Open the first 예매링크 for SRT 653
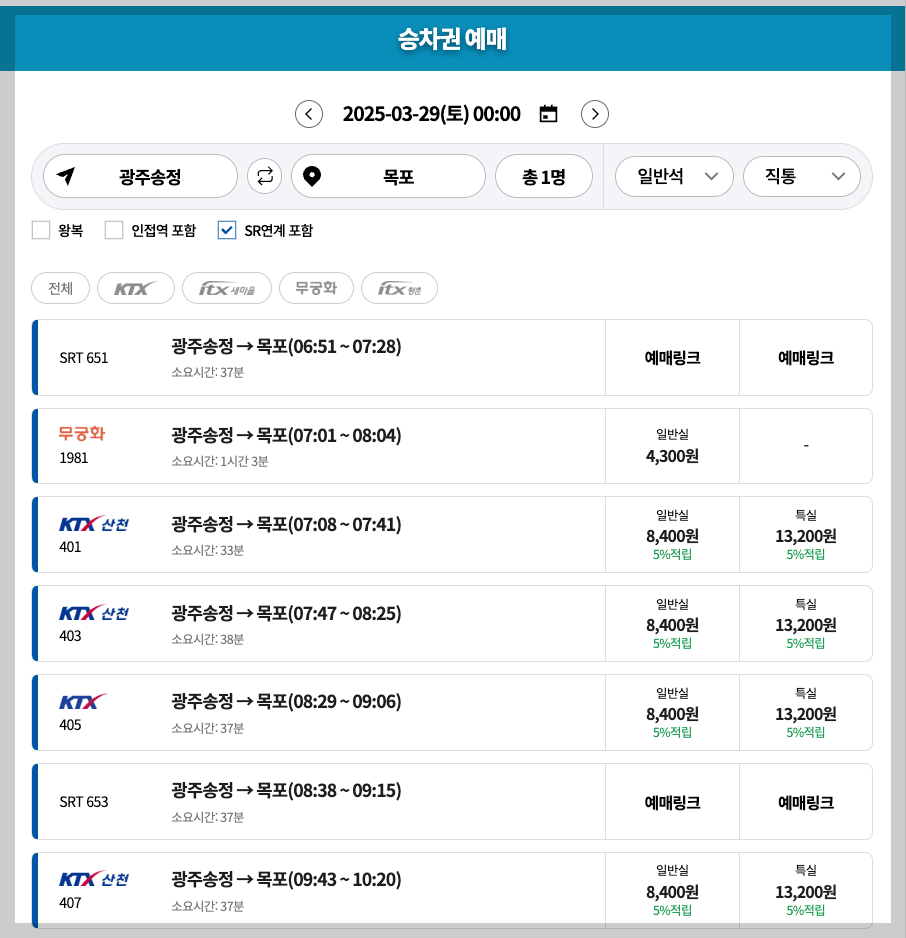Image resolution: width=906 pixels, height=938 pixels. (672, 802)
